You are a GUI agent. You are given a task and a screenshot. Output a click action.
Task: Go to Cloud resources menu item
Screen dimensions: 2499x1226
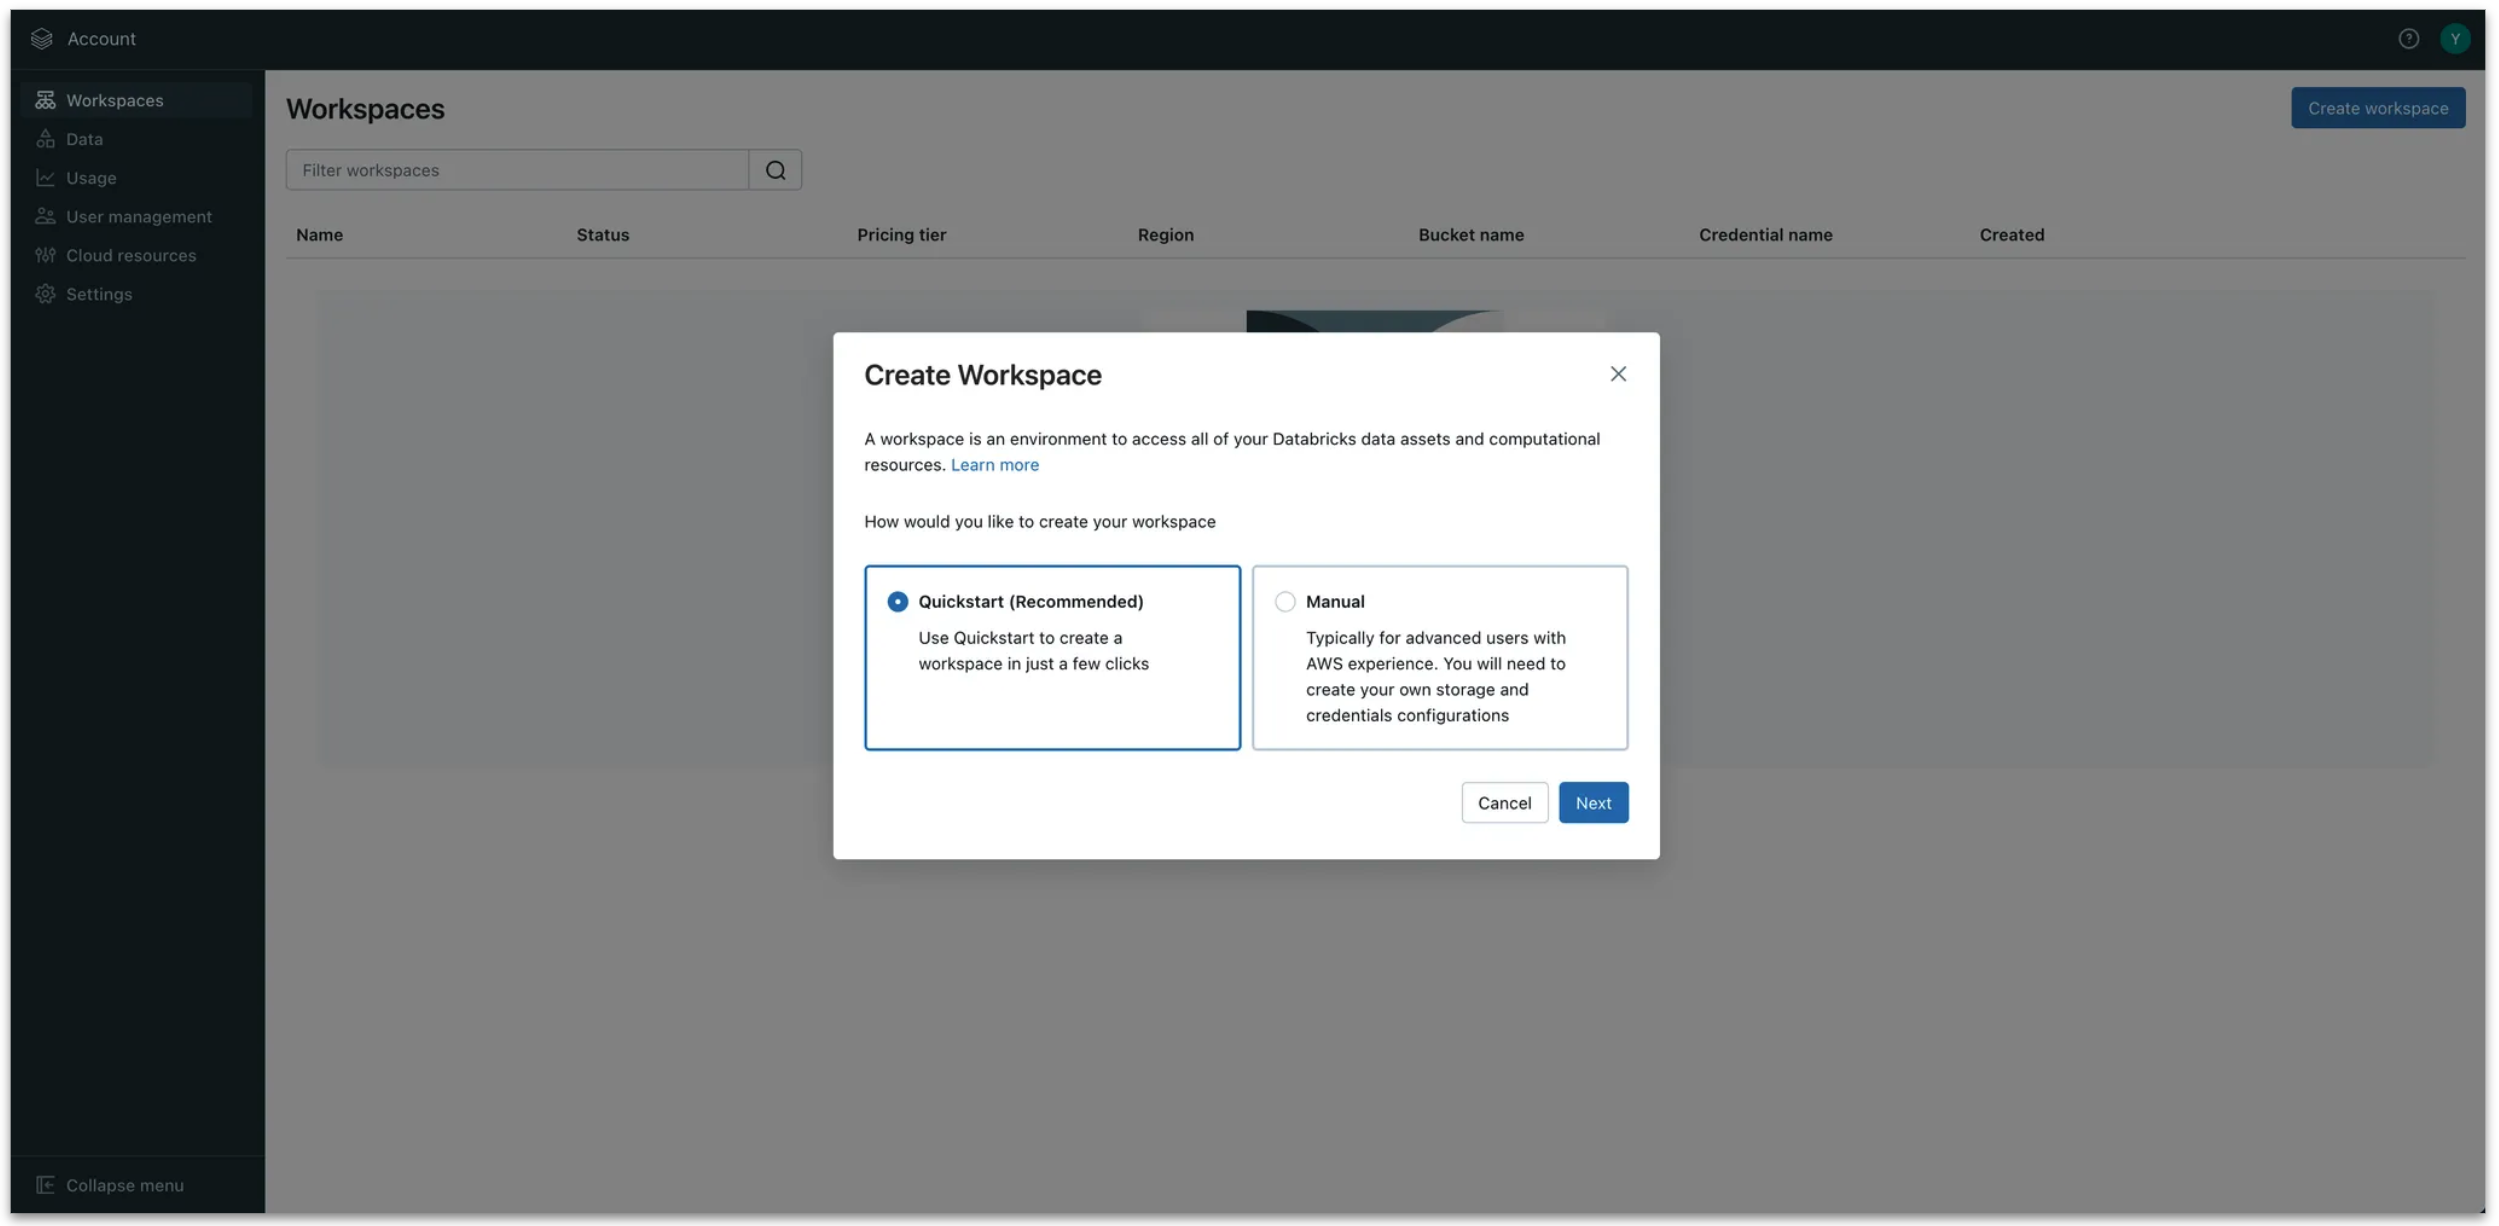131,255
